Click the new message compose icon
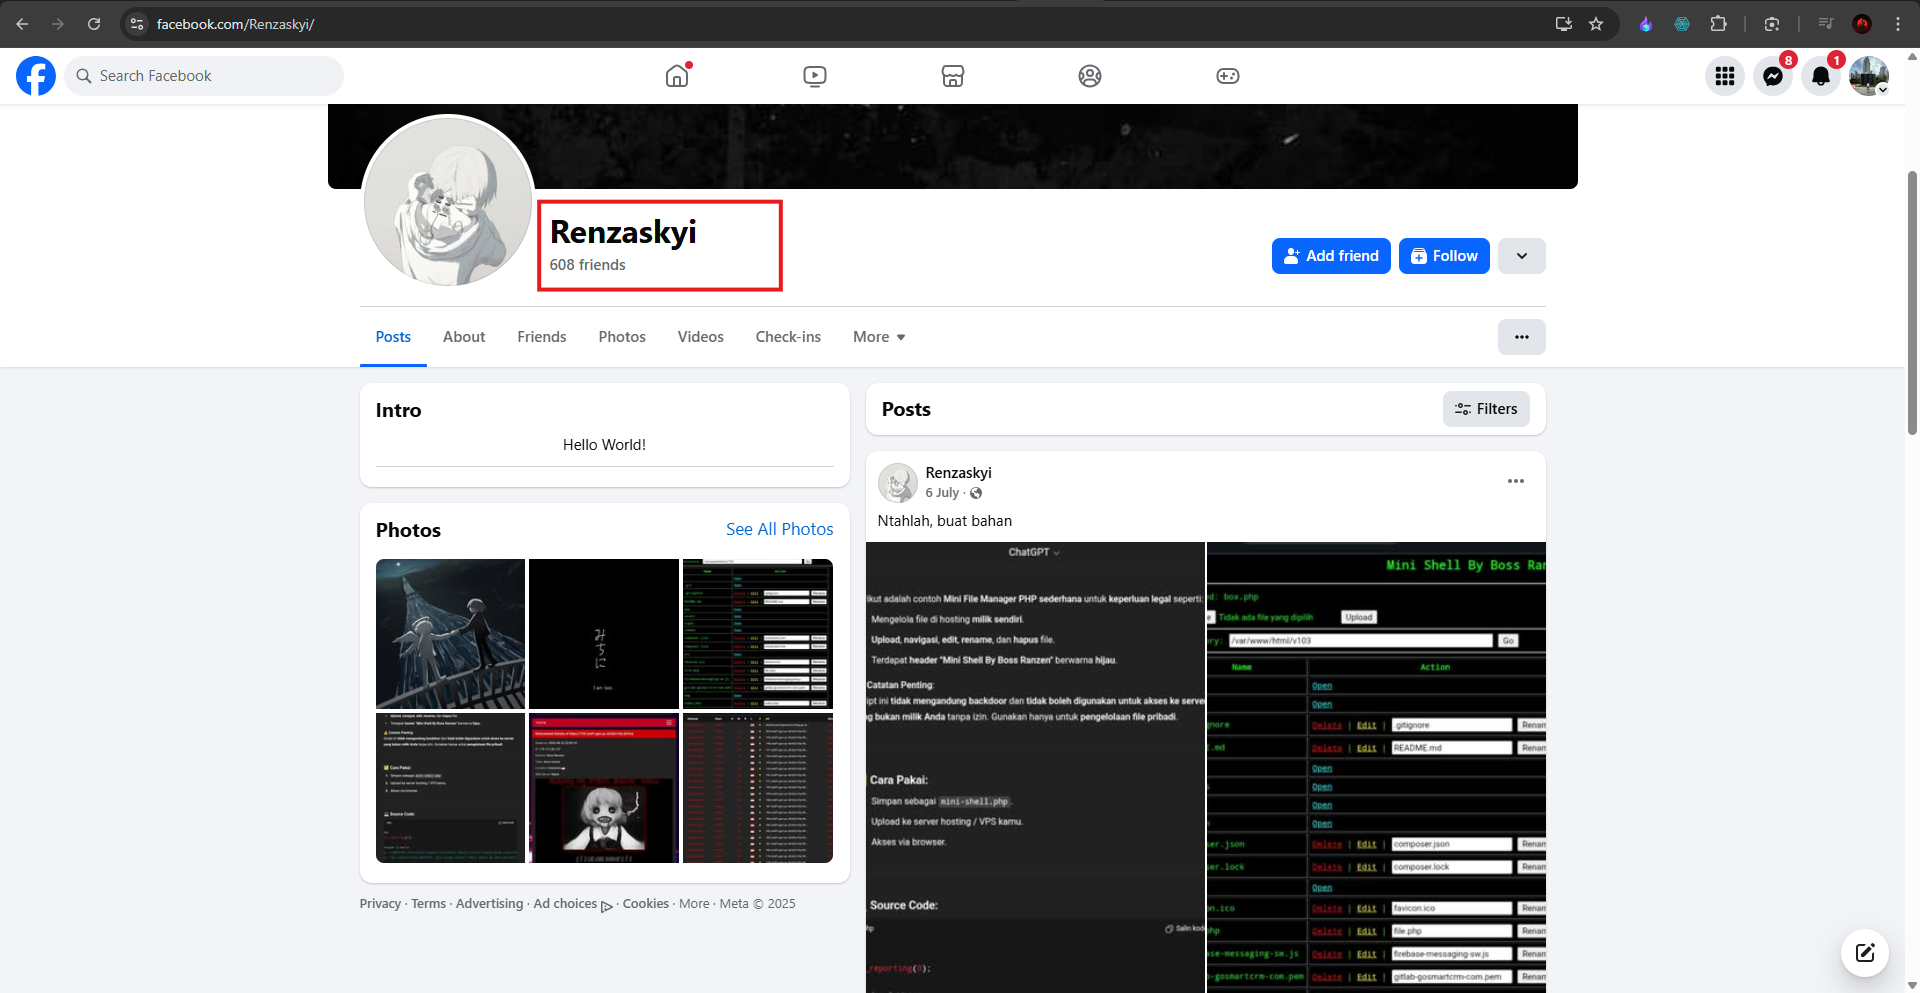The image size is (1920, 993). 1865,952
